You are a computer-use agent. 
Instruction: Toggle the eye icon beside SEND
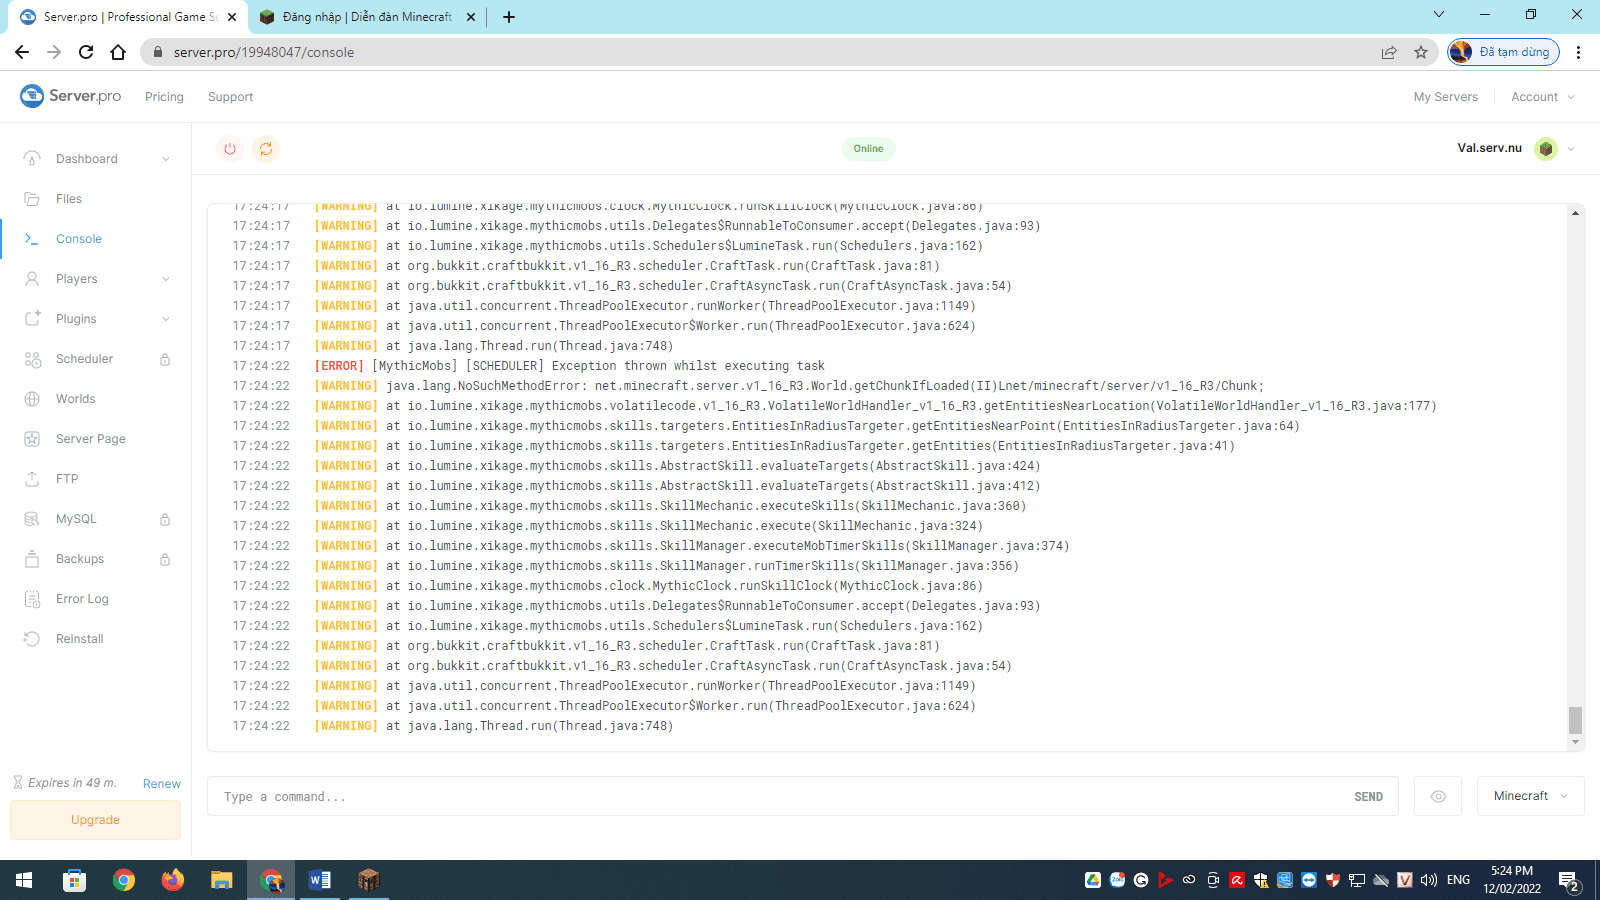click(x=1438, y=796)
